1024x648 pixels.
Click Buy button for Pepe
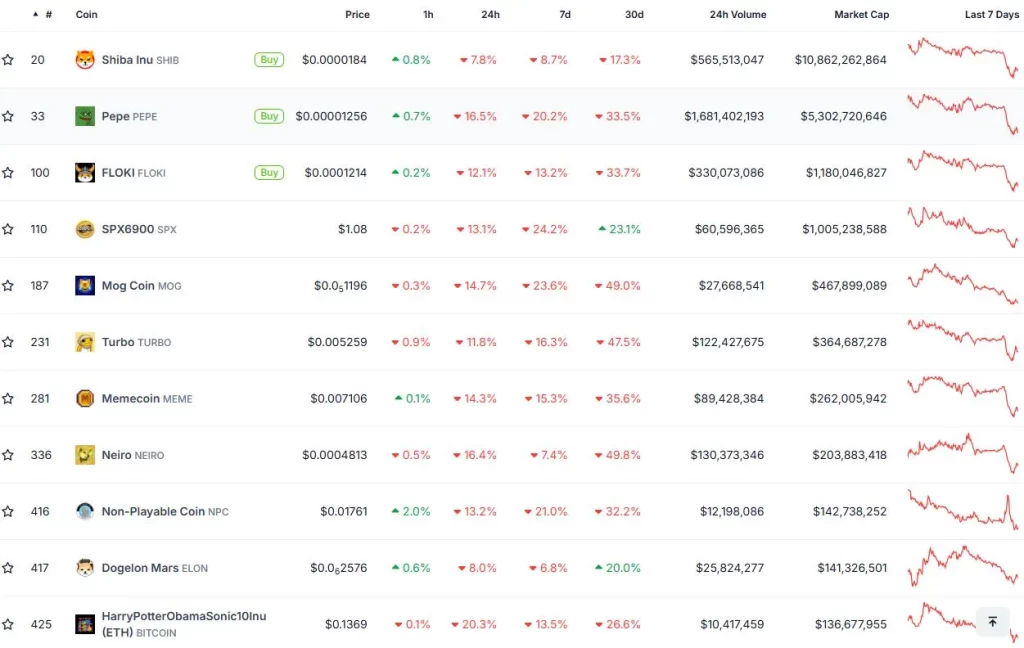click(269, 116)
